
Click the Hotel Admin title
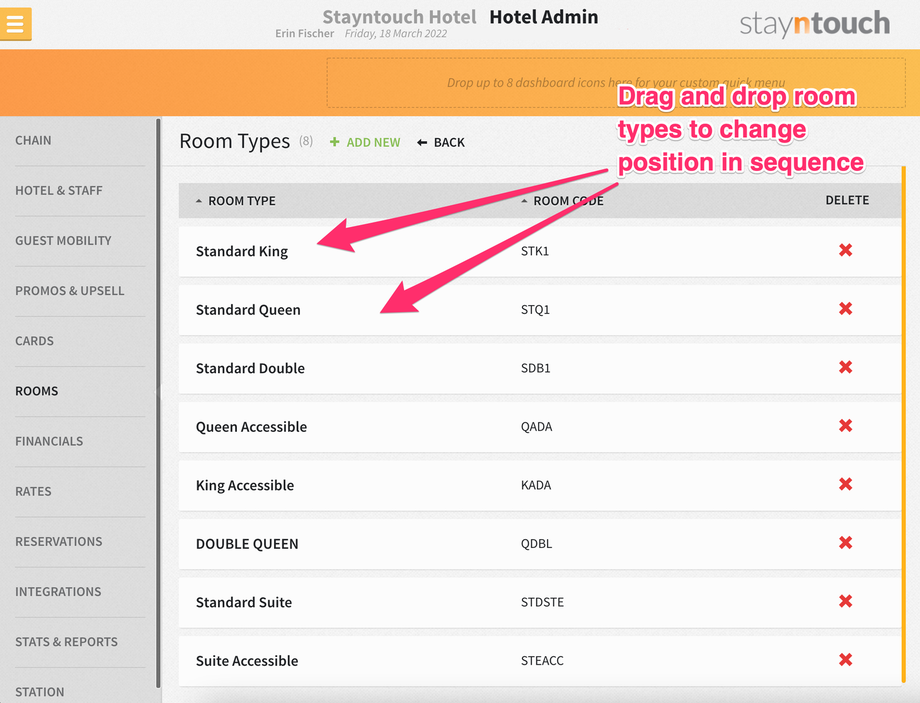[543, 17]
